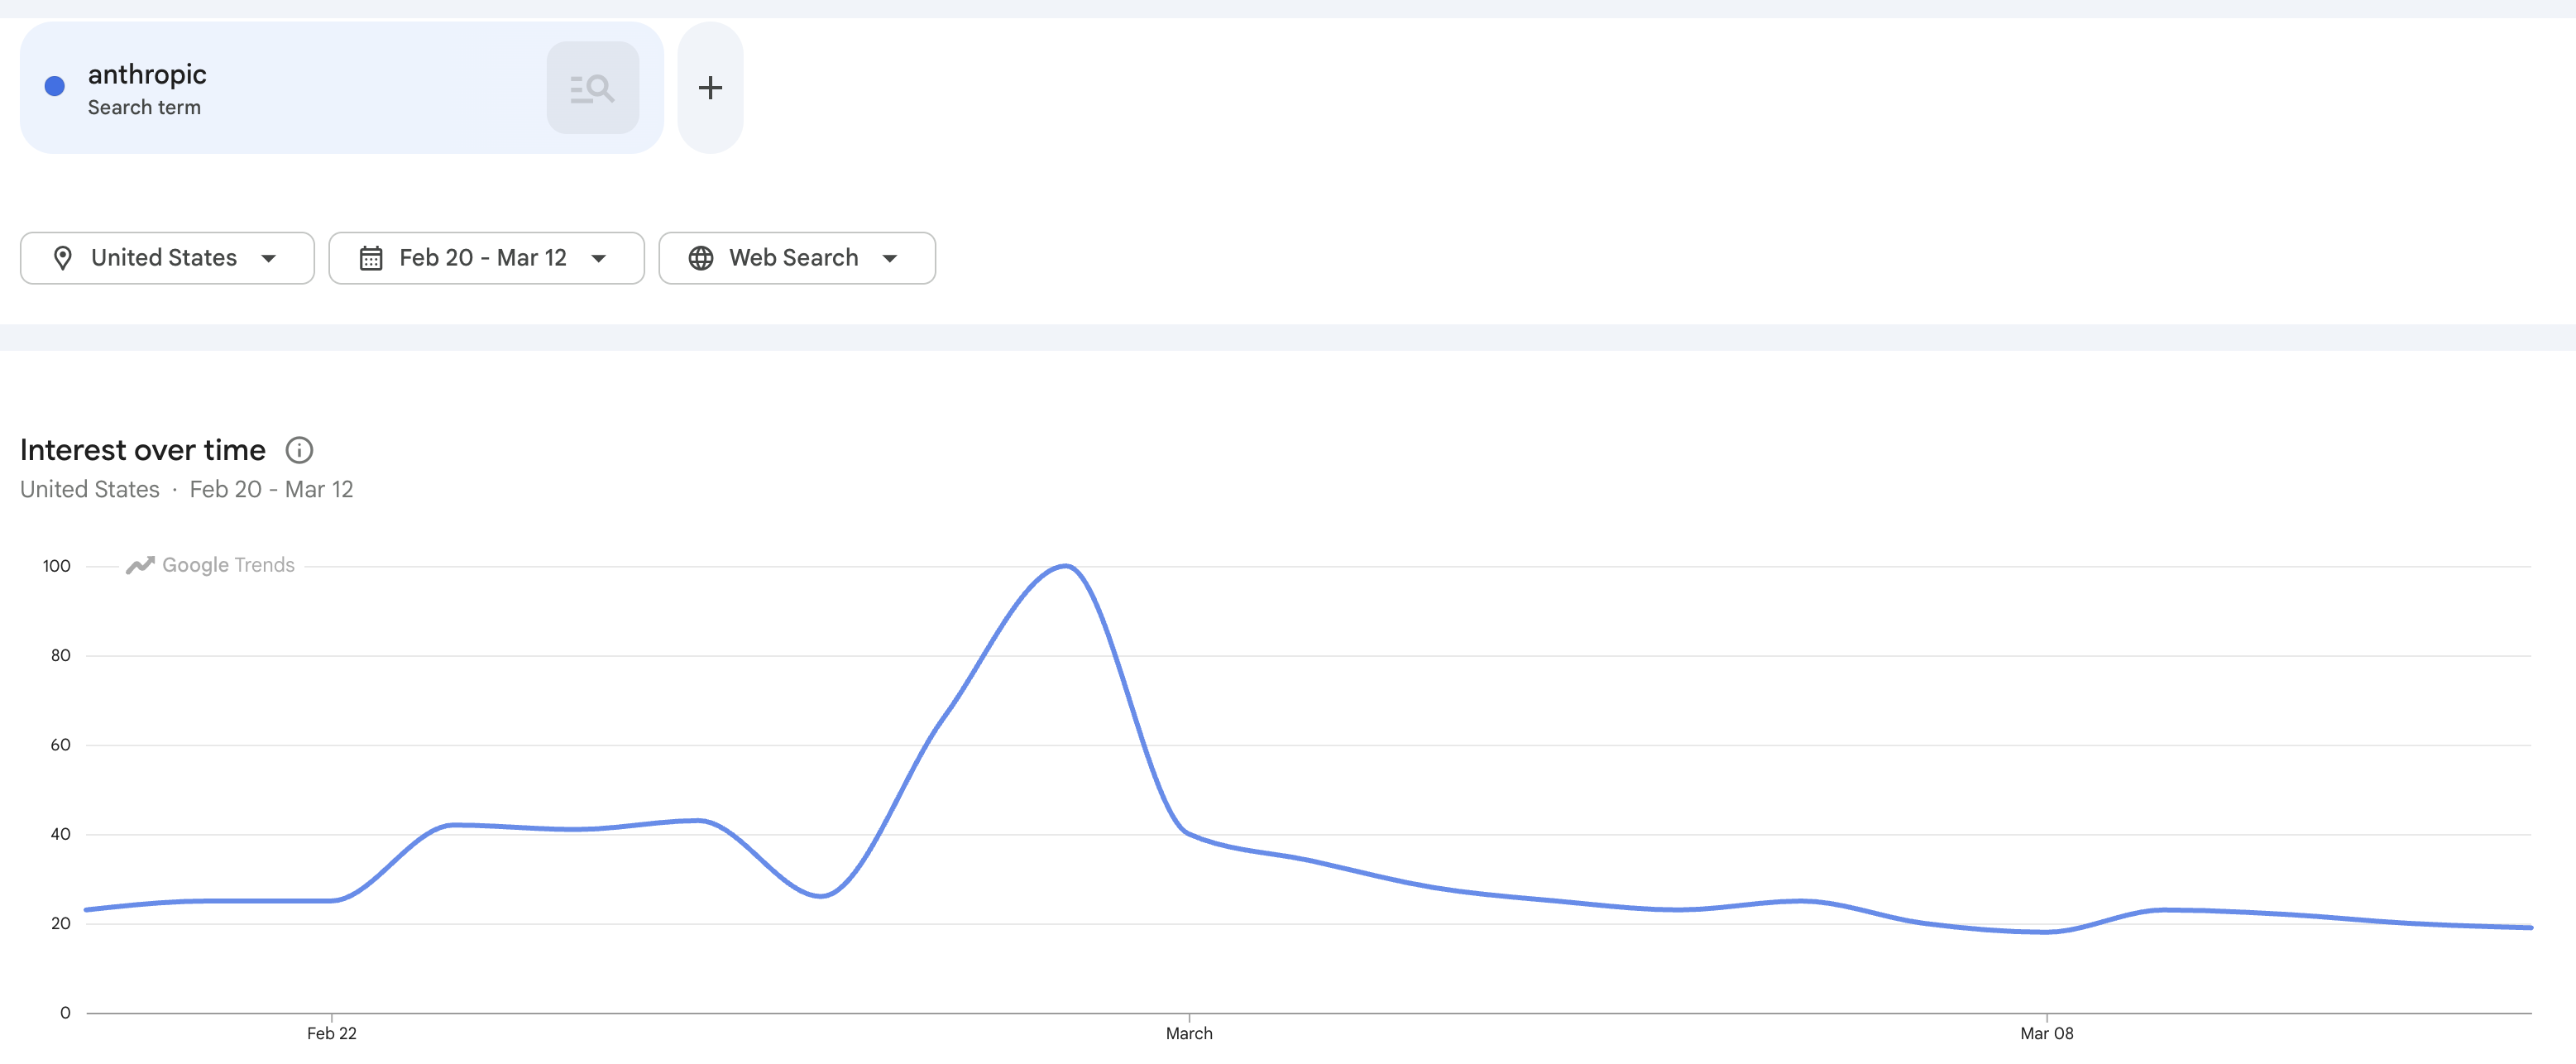Click the search term explore icon
Screen dimensions: 2576x1064
tap(592, 88)
